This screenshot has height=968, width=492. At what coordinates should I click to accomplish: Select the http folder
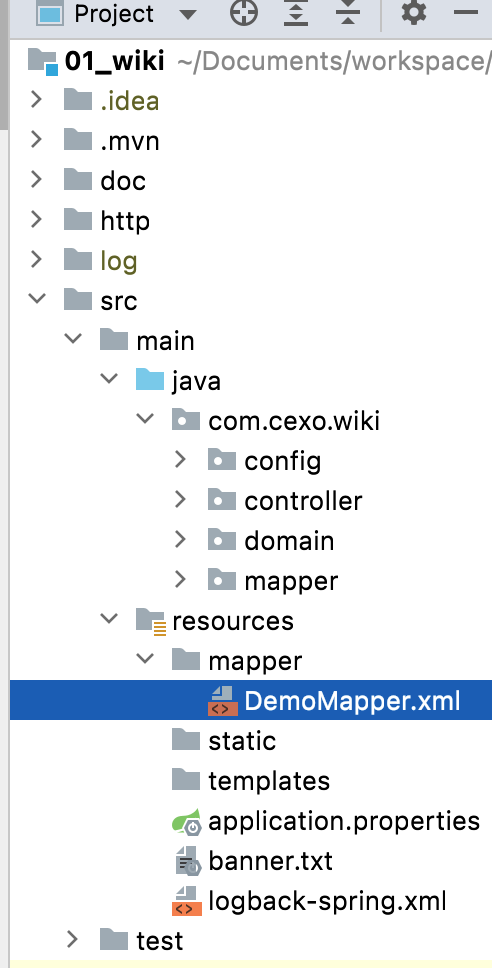coord(125,220)
